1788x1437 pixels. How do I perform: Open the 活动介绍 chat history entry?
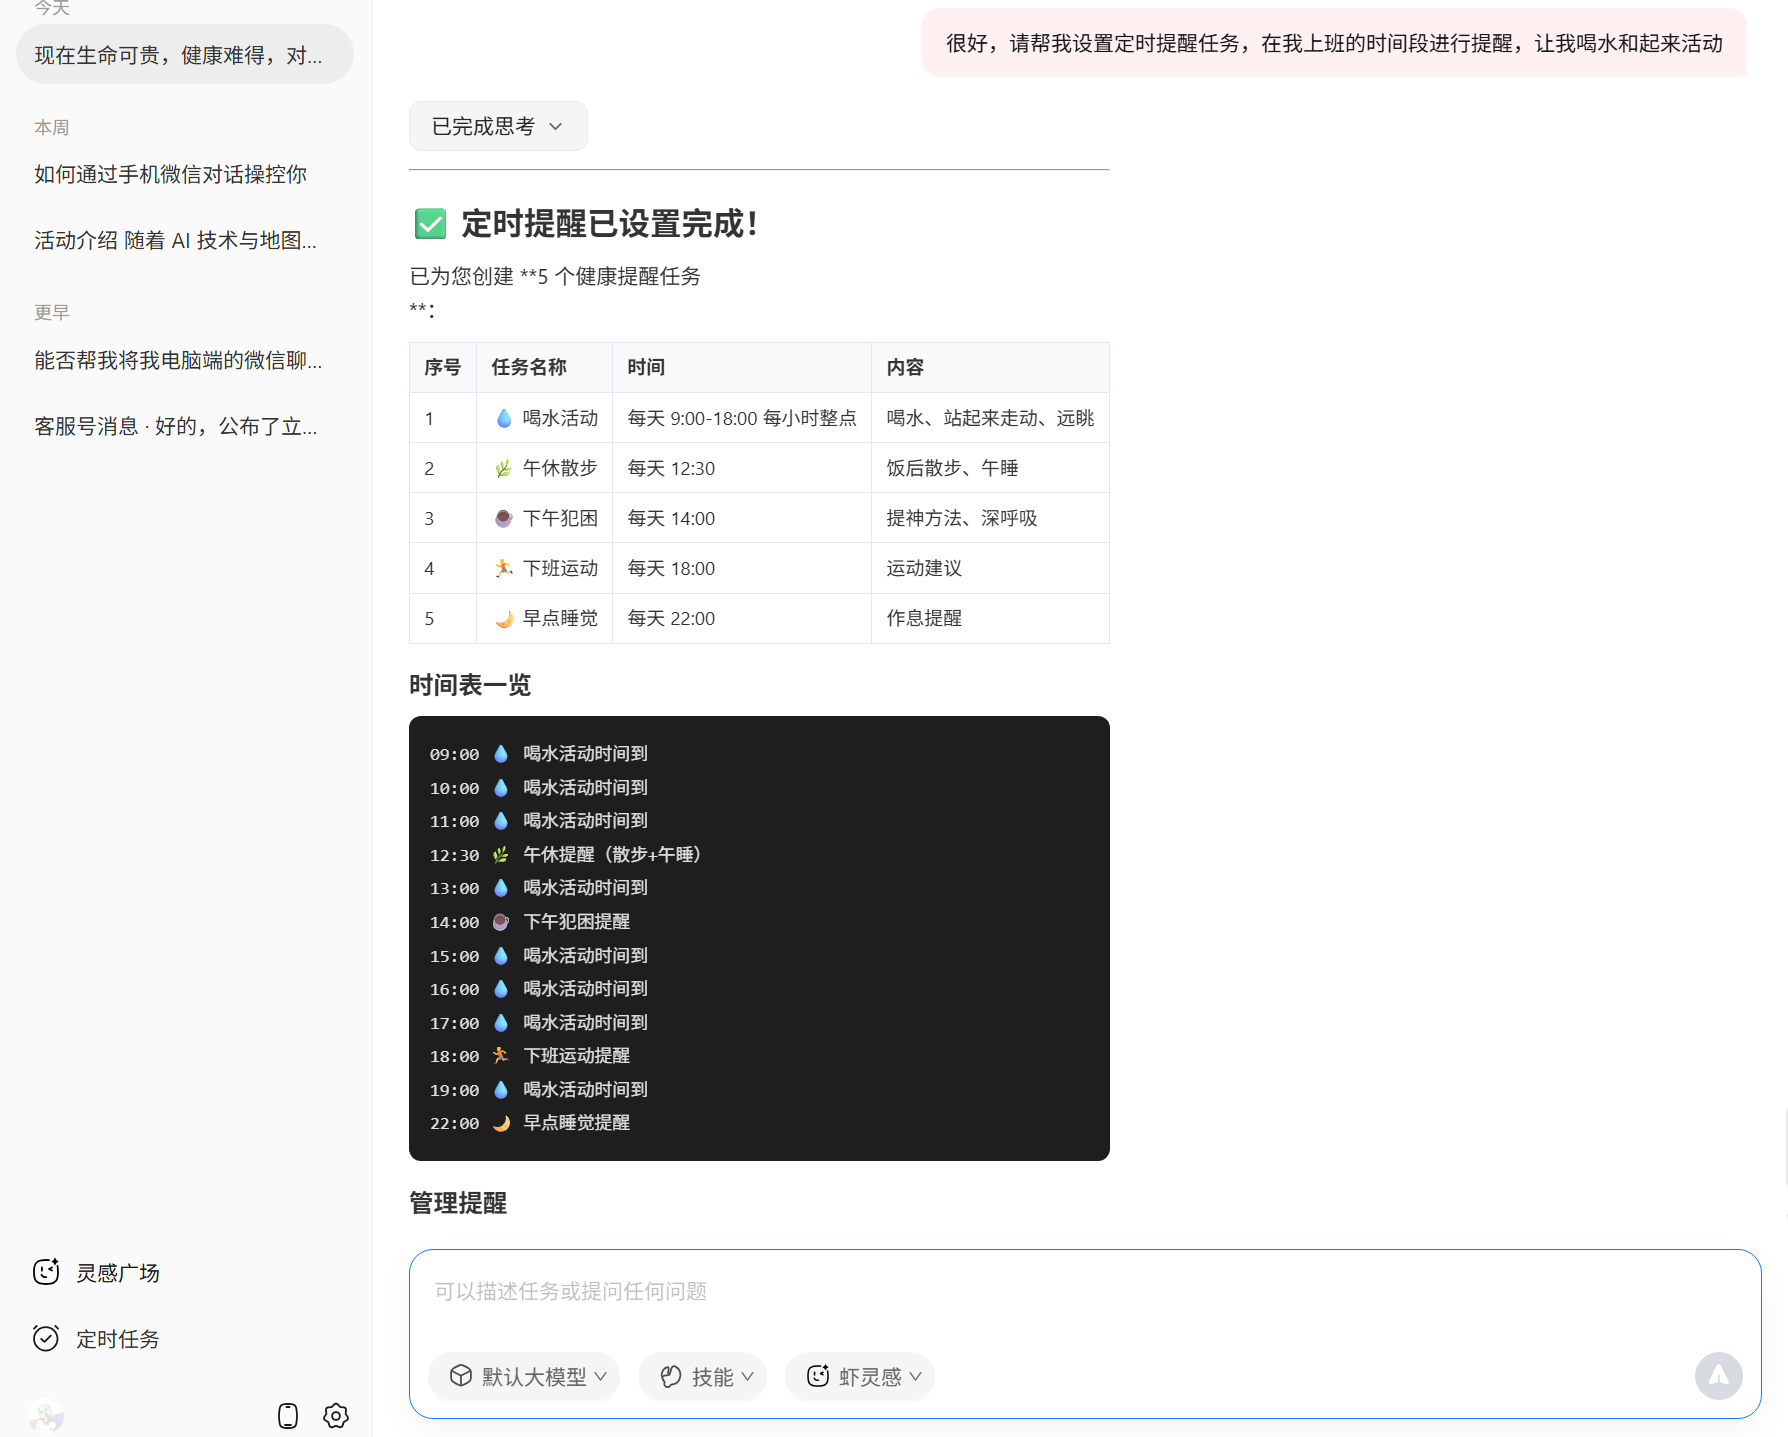[174, 240]
